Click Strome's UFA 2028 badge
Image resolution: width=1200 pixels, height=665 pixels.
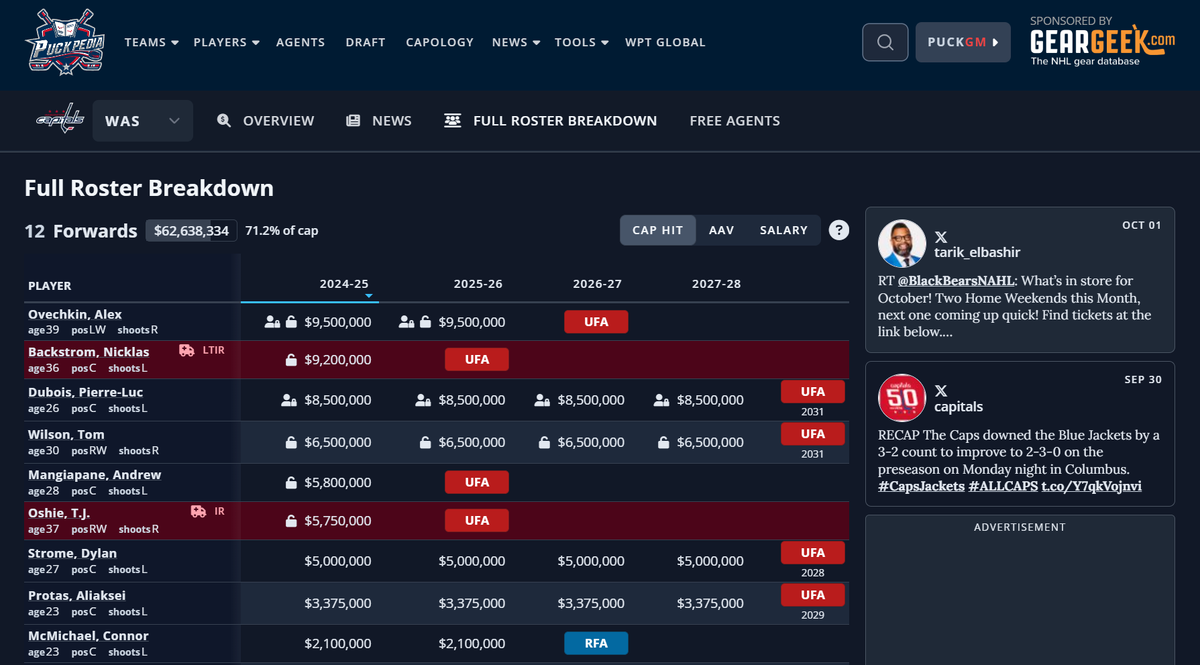tap(813, 553)
